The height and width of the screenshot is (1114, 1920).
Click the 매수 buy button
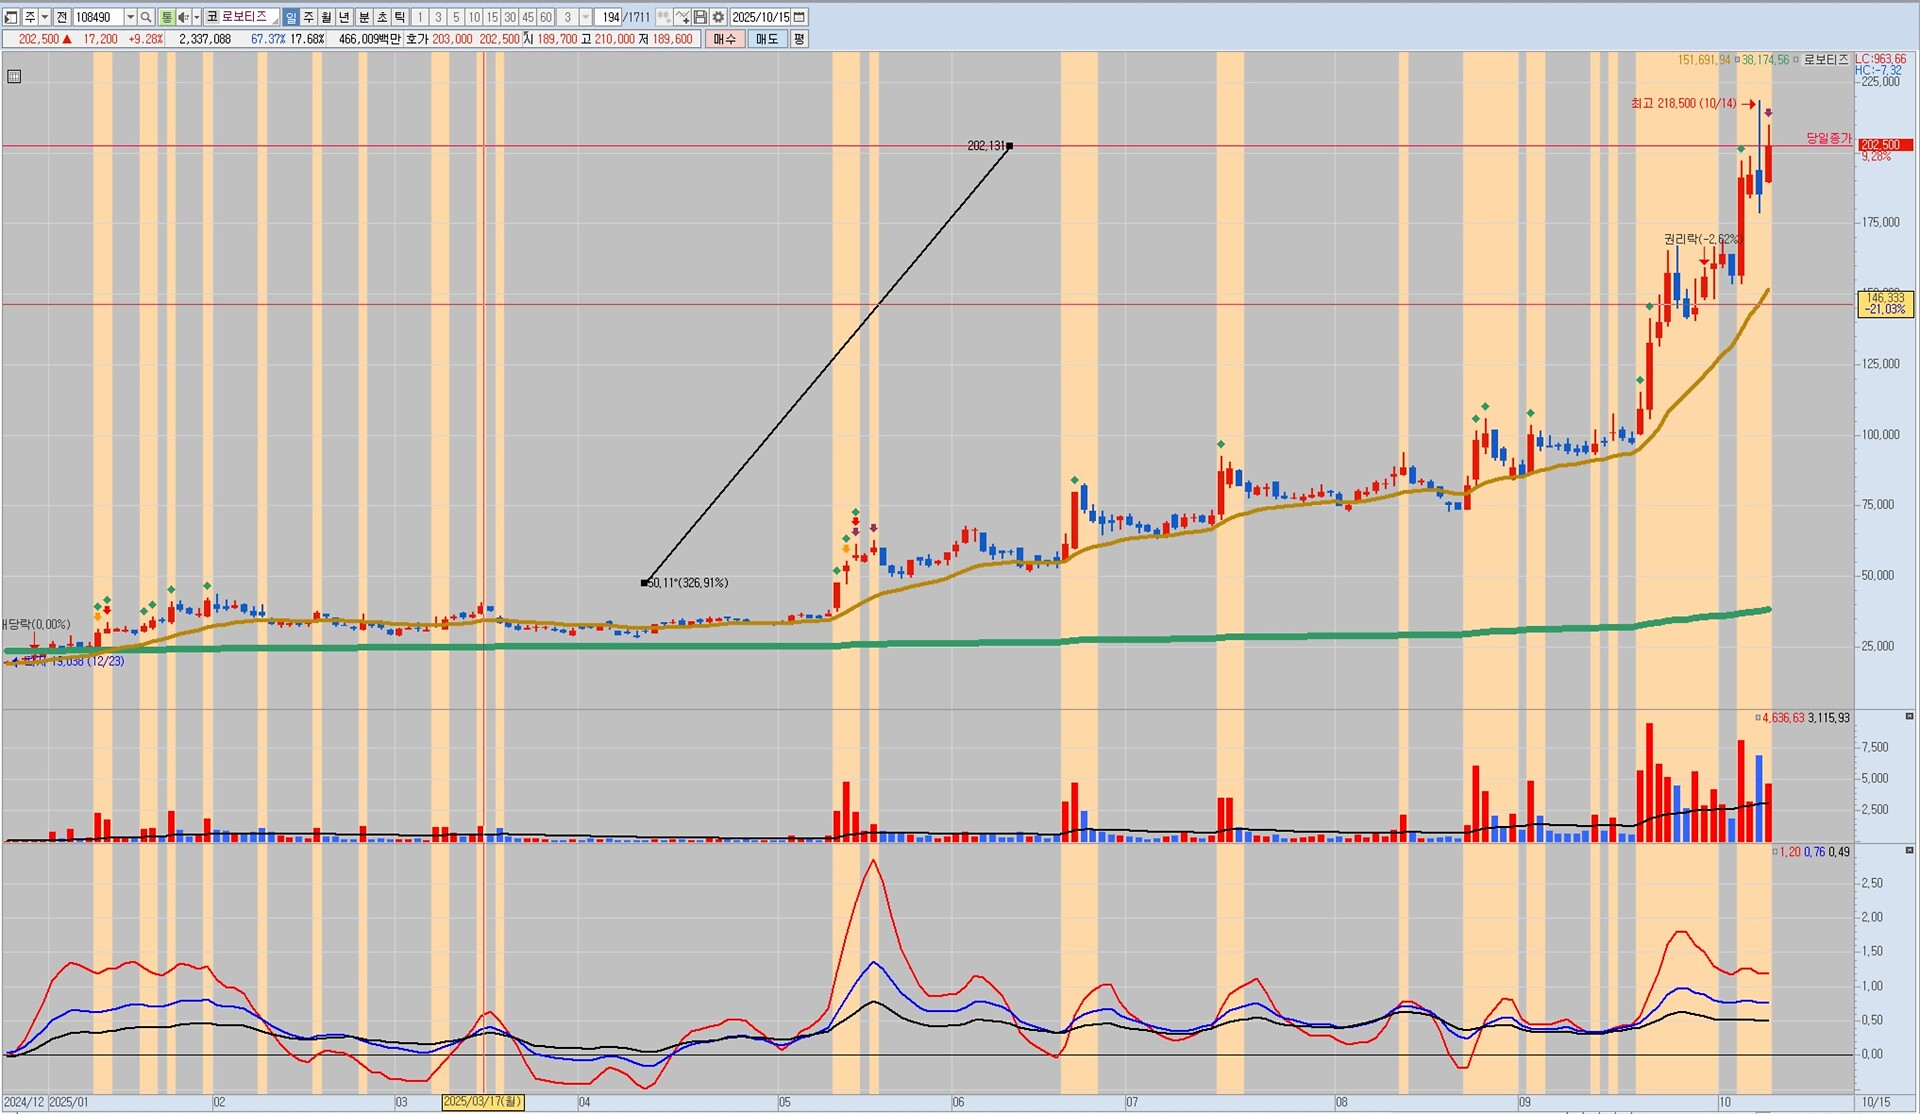coord(725,39)
